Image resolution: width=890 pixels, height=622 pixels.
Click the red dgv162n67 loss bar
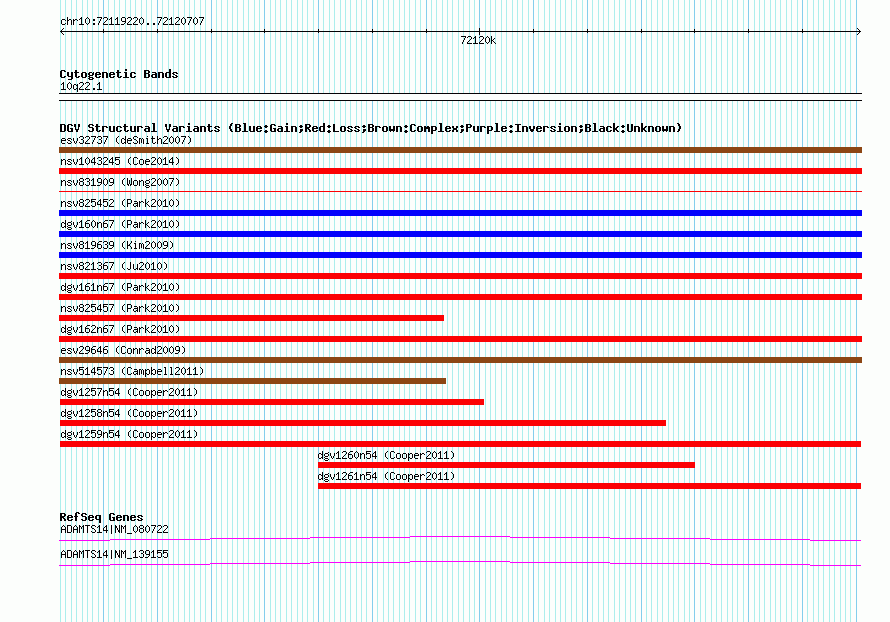(x=460, y=339)
